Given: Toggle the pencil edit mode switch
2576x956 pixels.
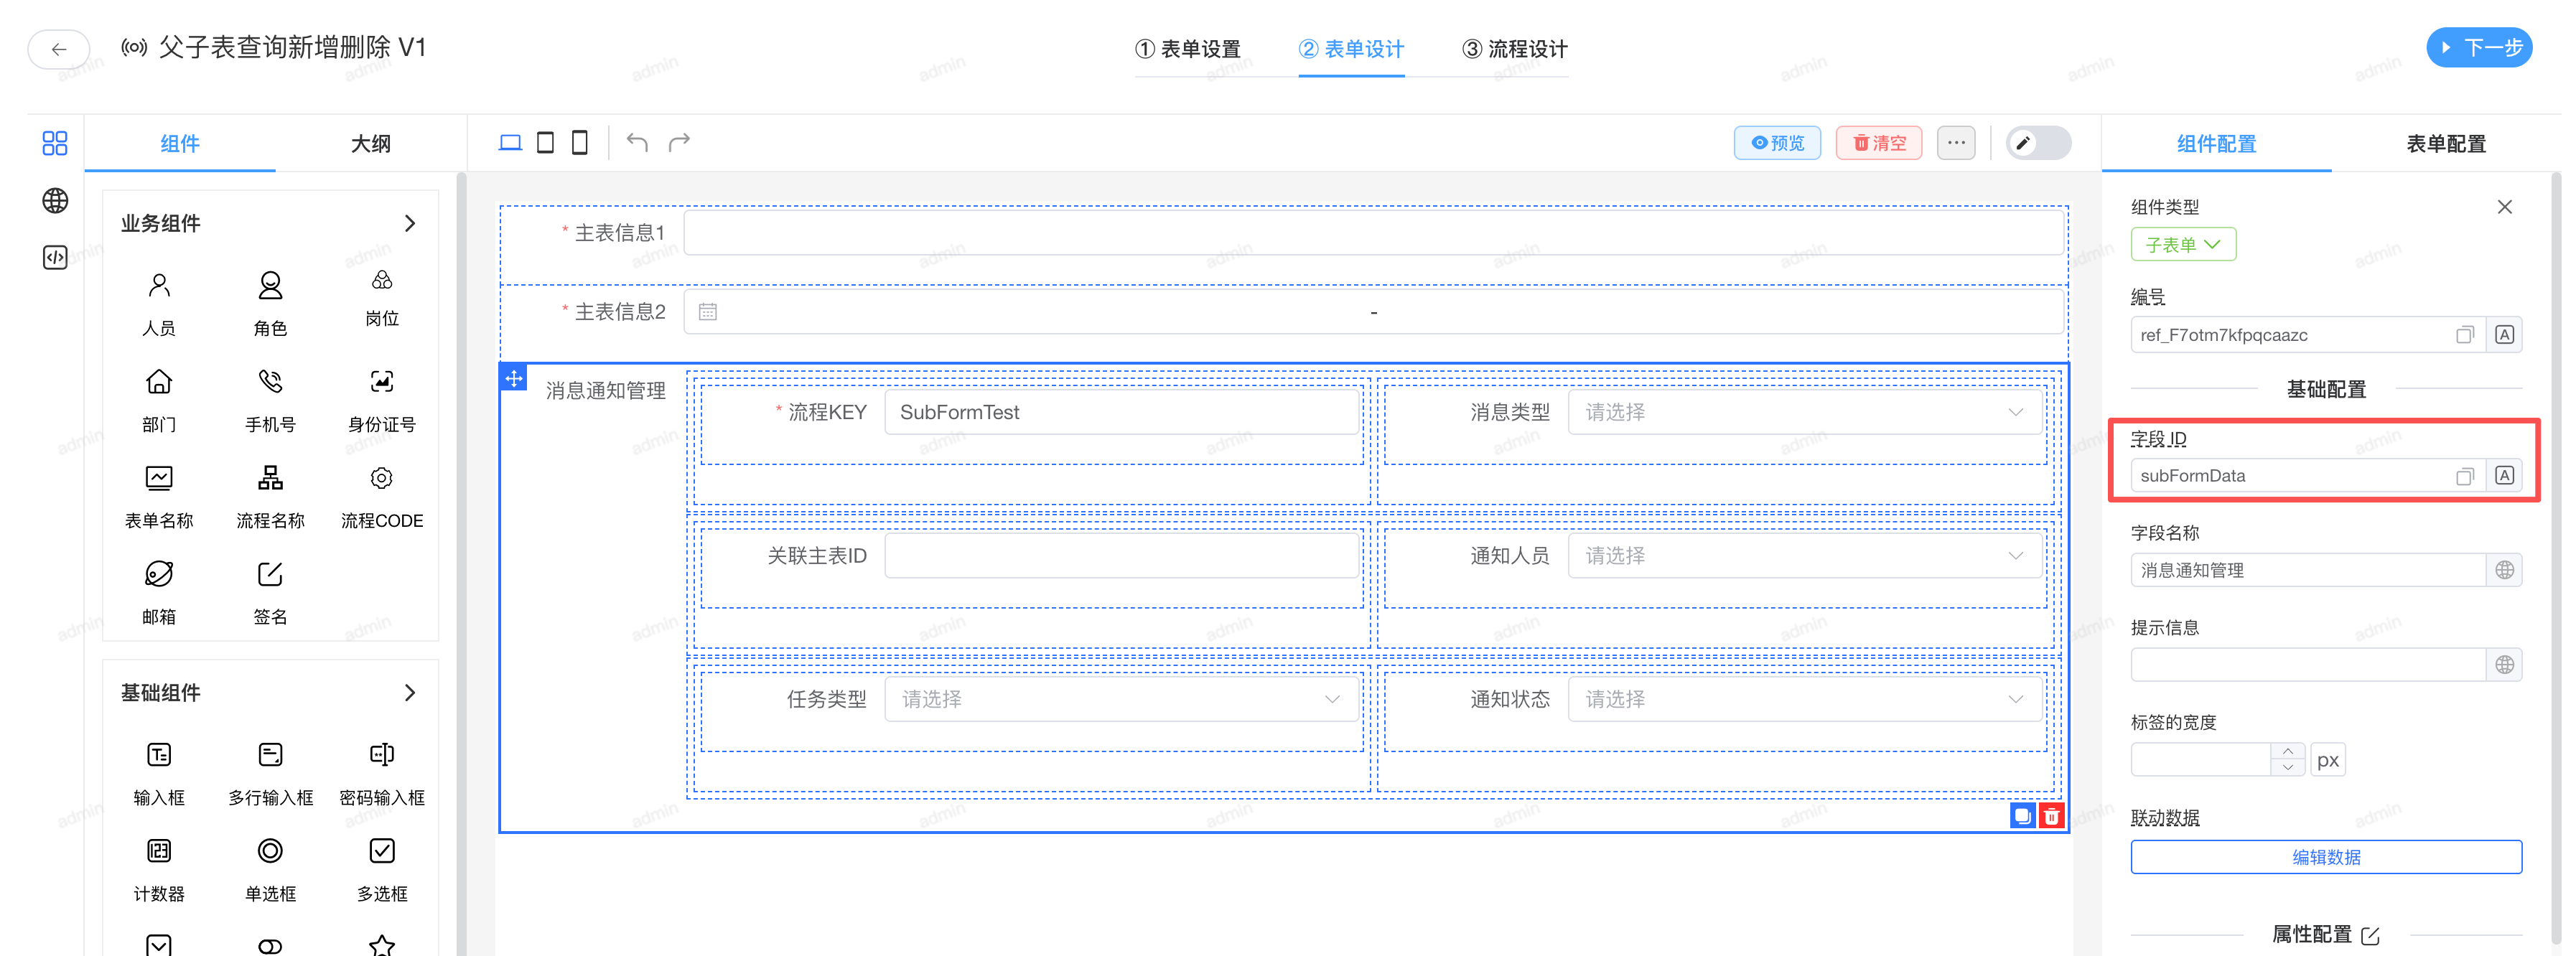Looking at the screenshot, I should [2037, 143].
